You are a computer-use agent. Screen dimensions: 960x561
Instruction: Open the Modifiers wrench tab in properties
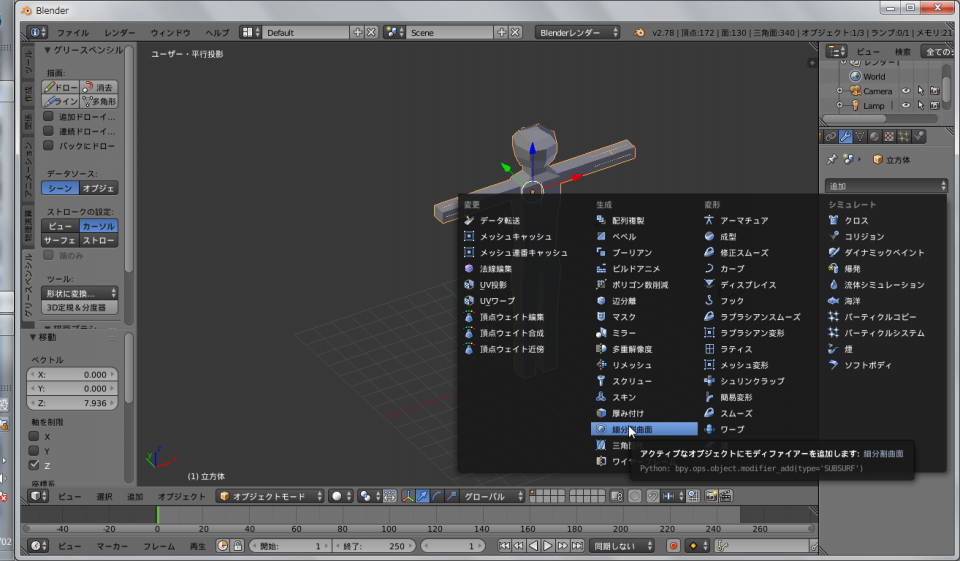(x=846, y=137)
